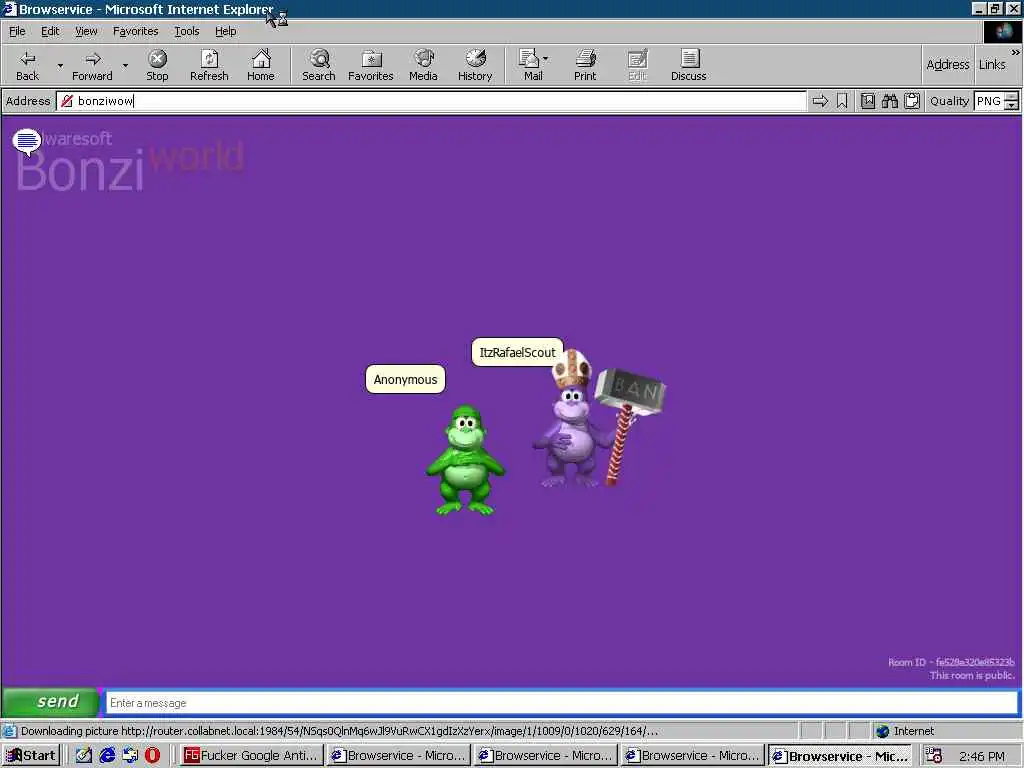1024x768 pixels.
Task: Go back with the Back button
Action: 27,65
